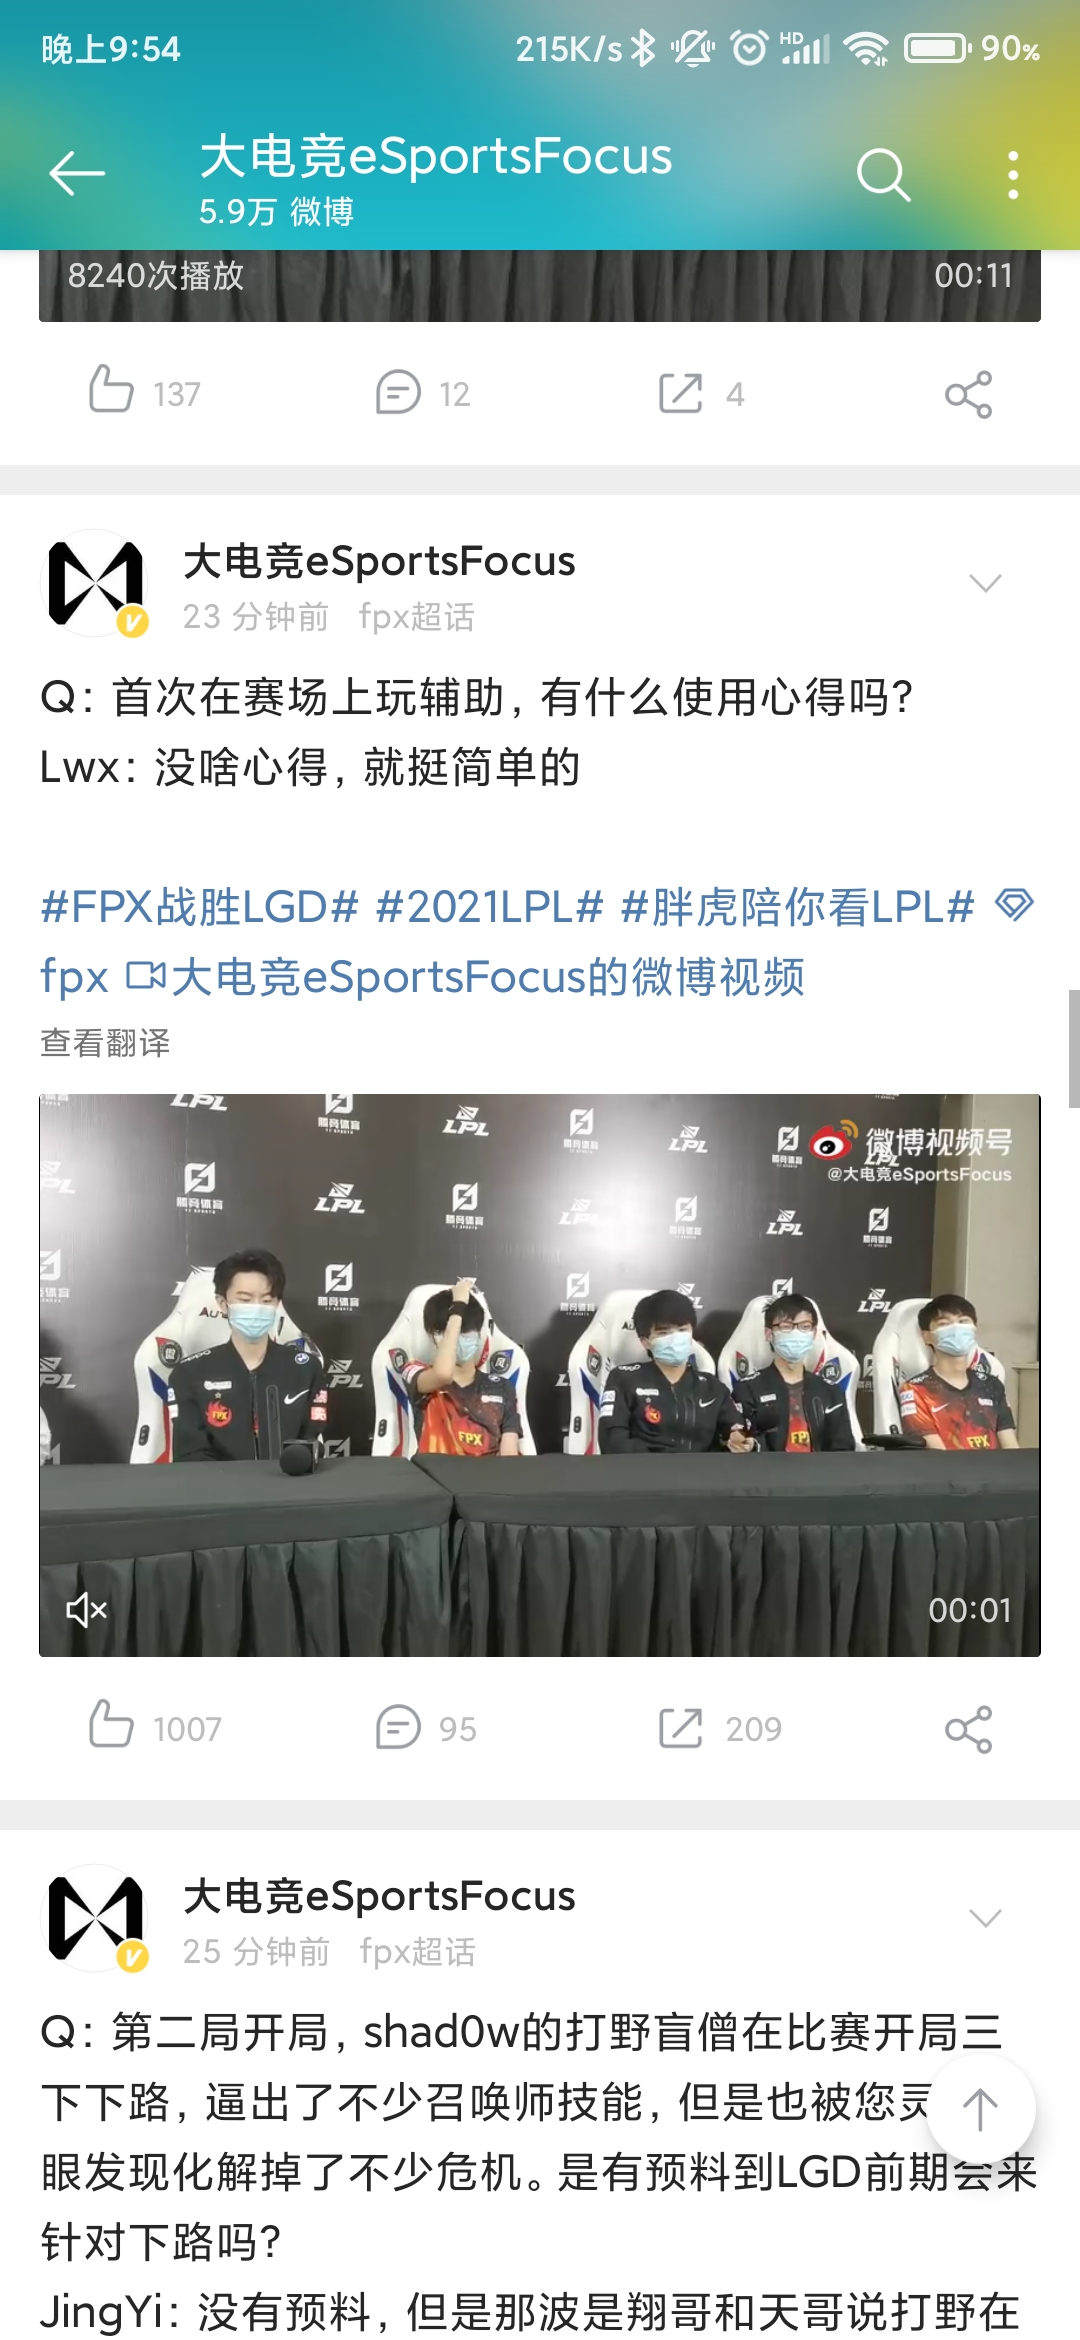Expand options chevron on 25-minute-old post
1080x2340 pixels.
point(986,1918)
